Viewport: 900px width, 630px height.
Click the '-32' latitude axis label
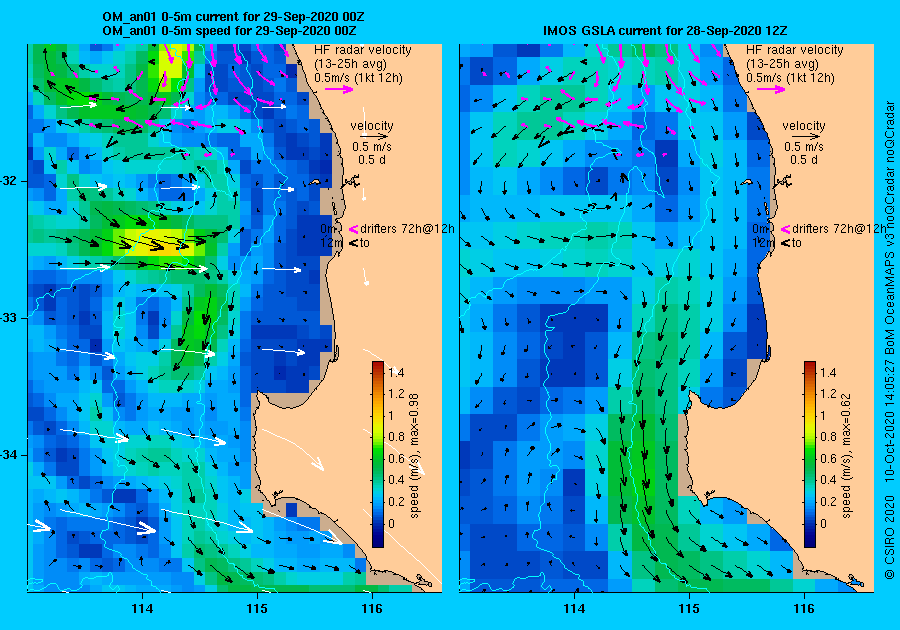pyautogui.click(x=10, y=181)
